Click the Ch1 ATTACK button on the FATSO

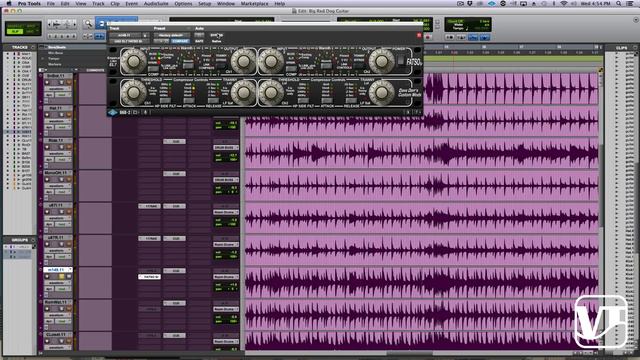(189, 100)
